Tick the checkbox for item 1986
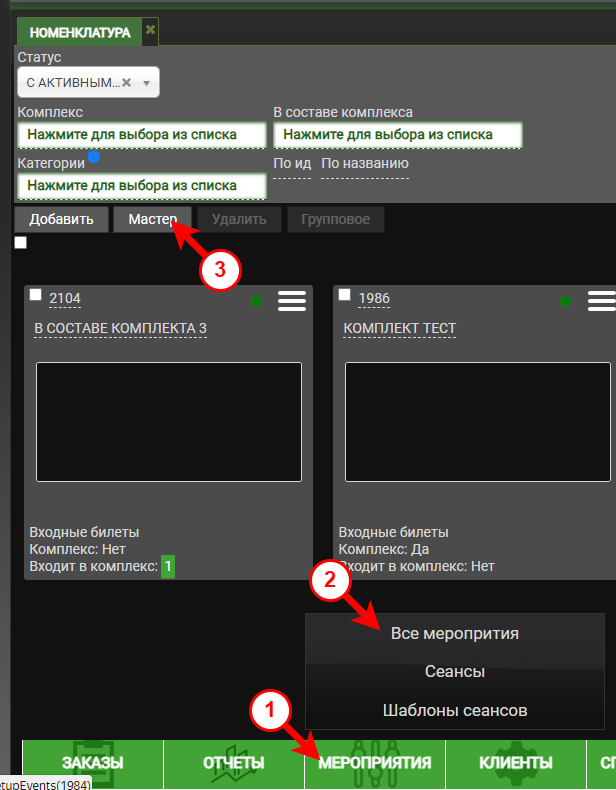 point(345,295)
